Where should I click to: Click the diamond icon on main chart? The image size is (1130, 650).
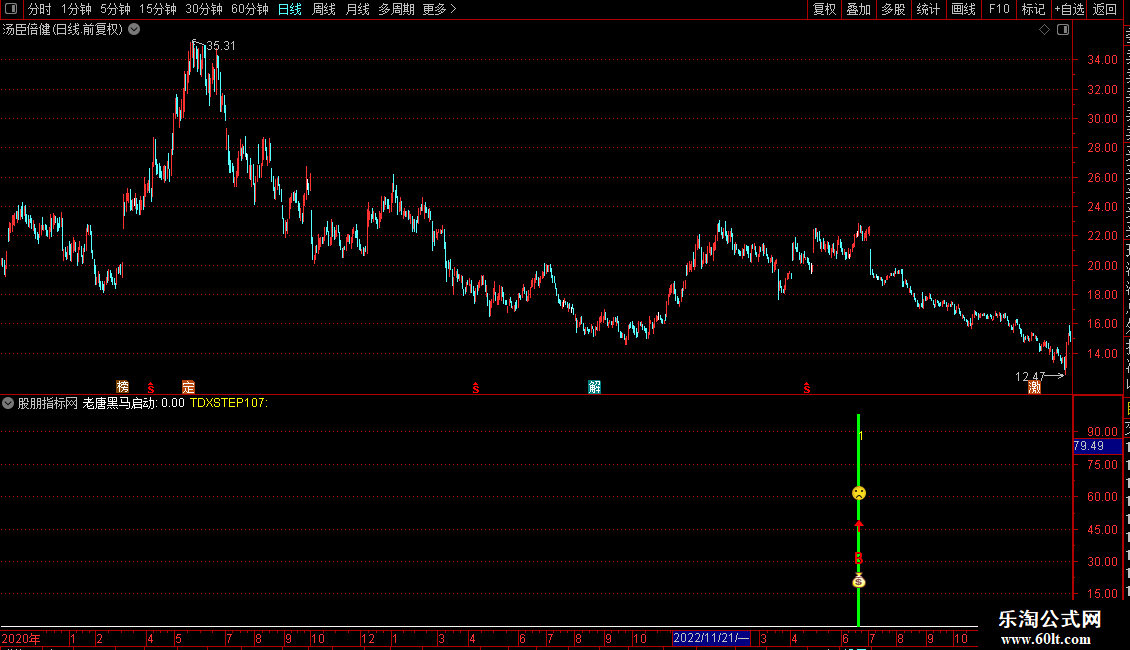[1044, 30]
